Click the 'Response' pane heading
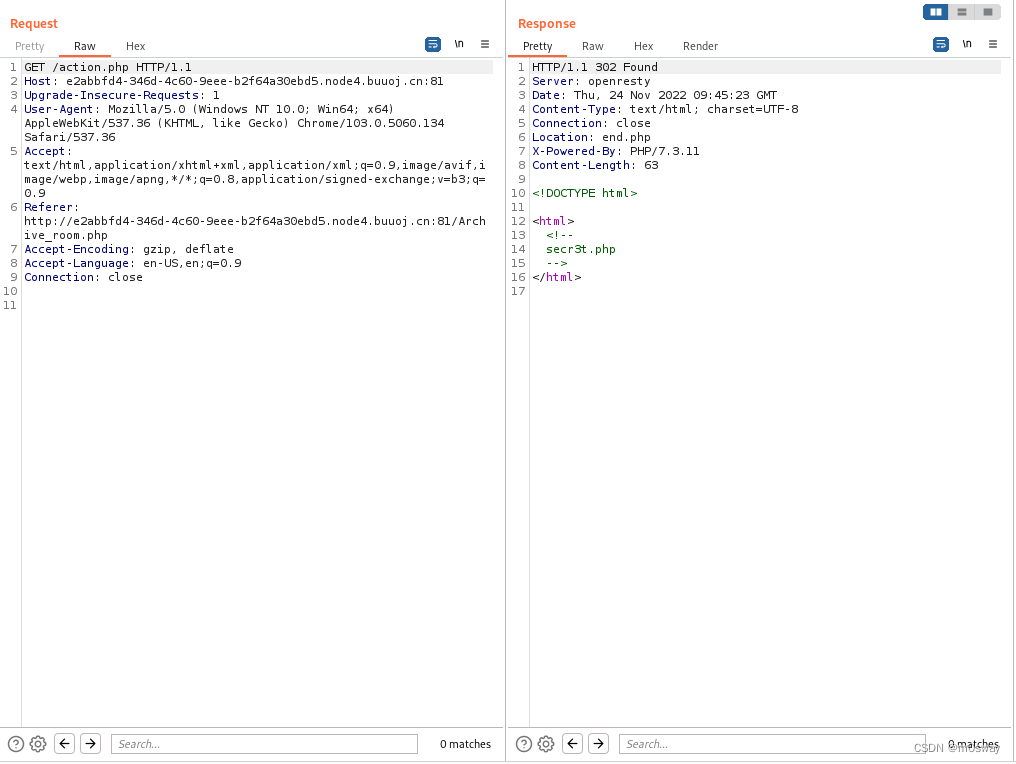This screenshot has height=764, width=1016. (546, 24)
